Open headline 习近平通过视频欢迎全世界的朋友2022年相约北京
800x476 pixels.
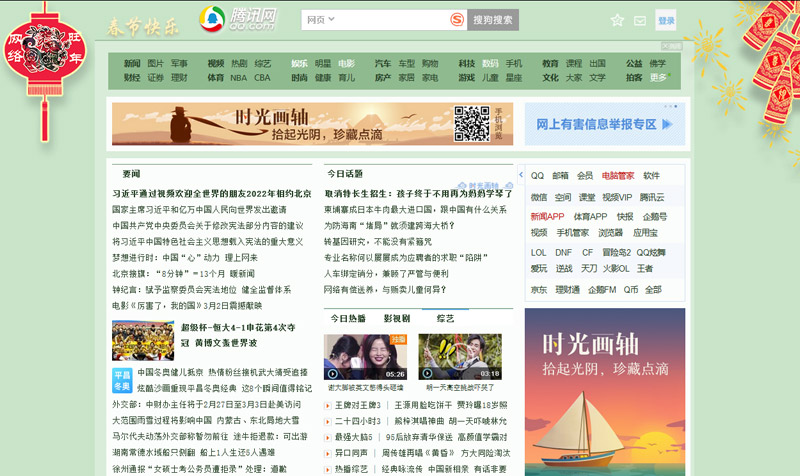coord(212,193)
